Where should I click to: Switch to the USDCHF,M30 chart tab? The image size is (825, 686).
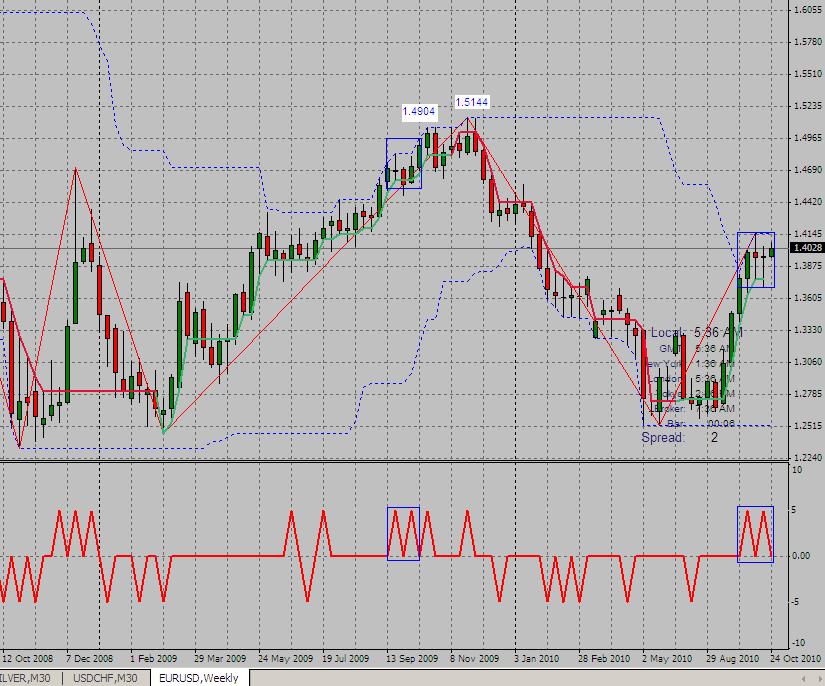pyautogui.click(x=104, y=678)
